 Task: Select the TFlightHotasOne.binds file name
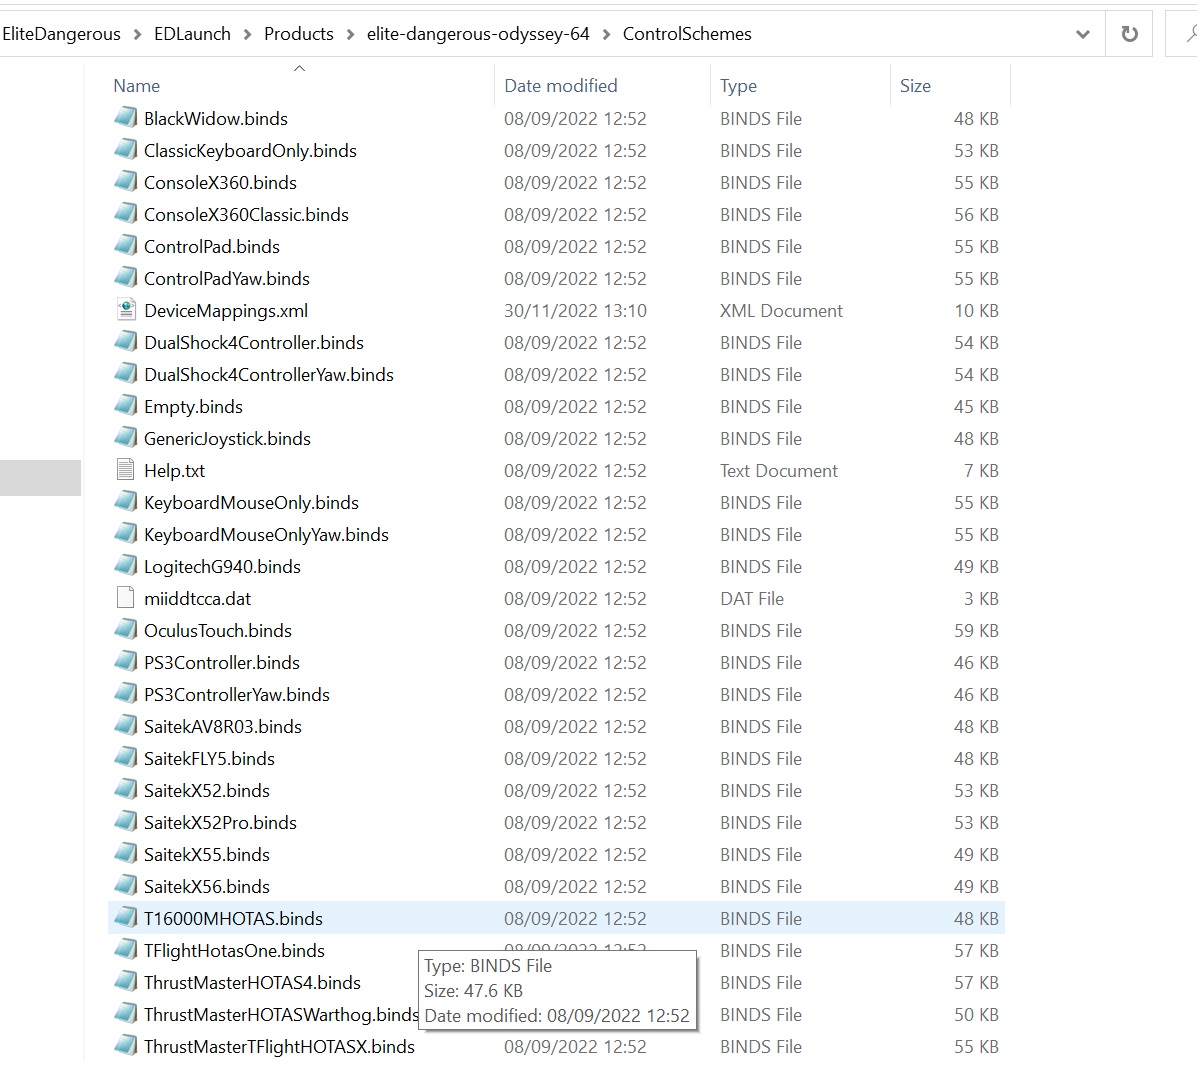pos(234,950)
